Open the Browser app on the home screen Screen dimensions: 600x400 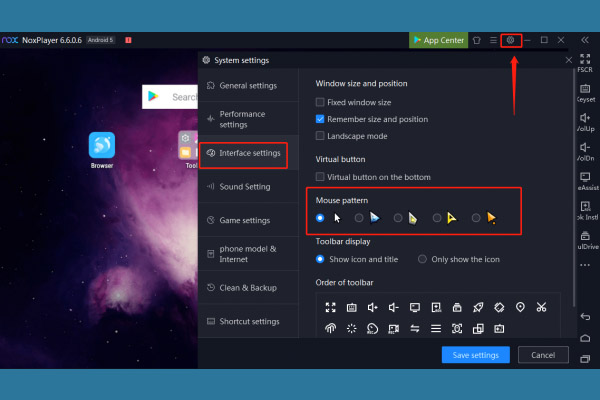tap(102, 150)
